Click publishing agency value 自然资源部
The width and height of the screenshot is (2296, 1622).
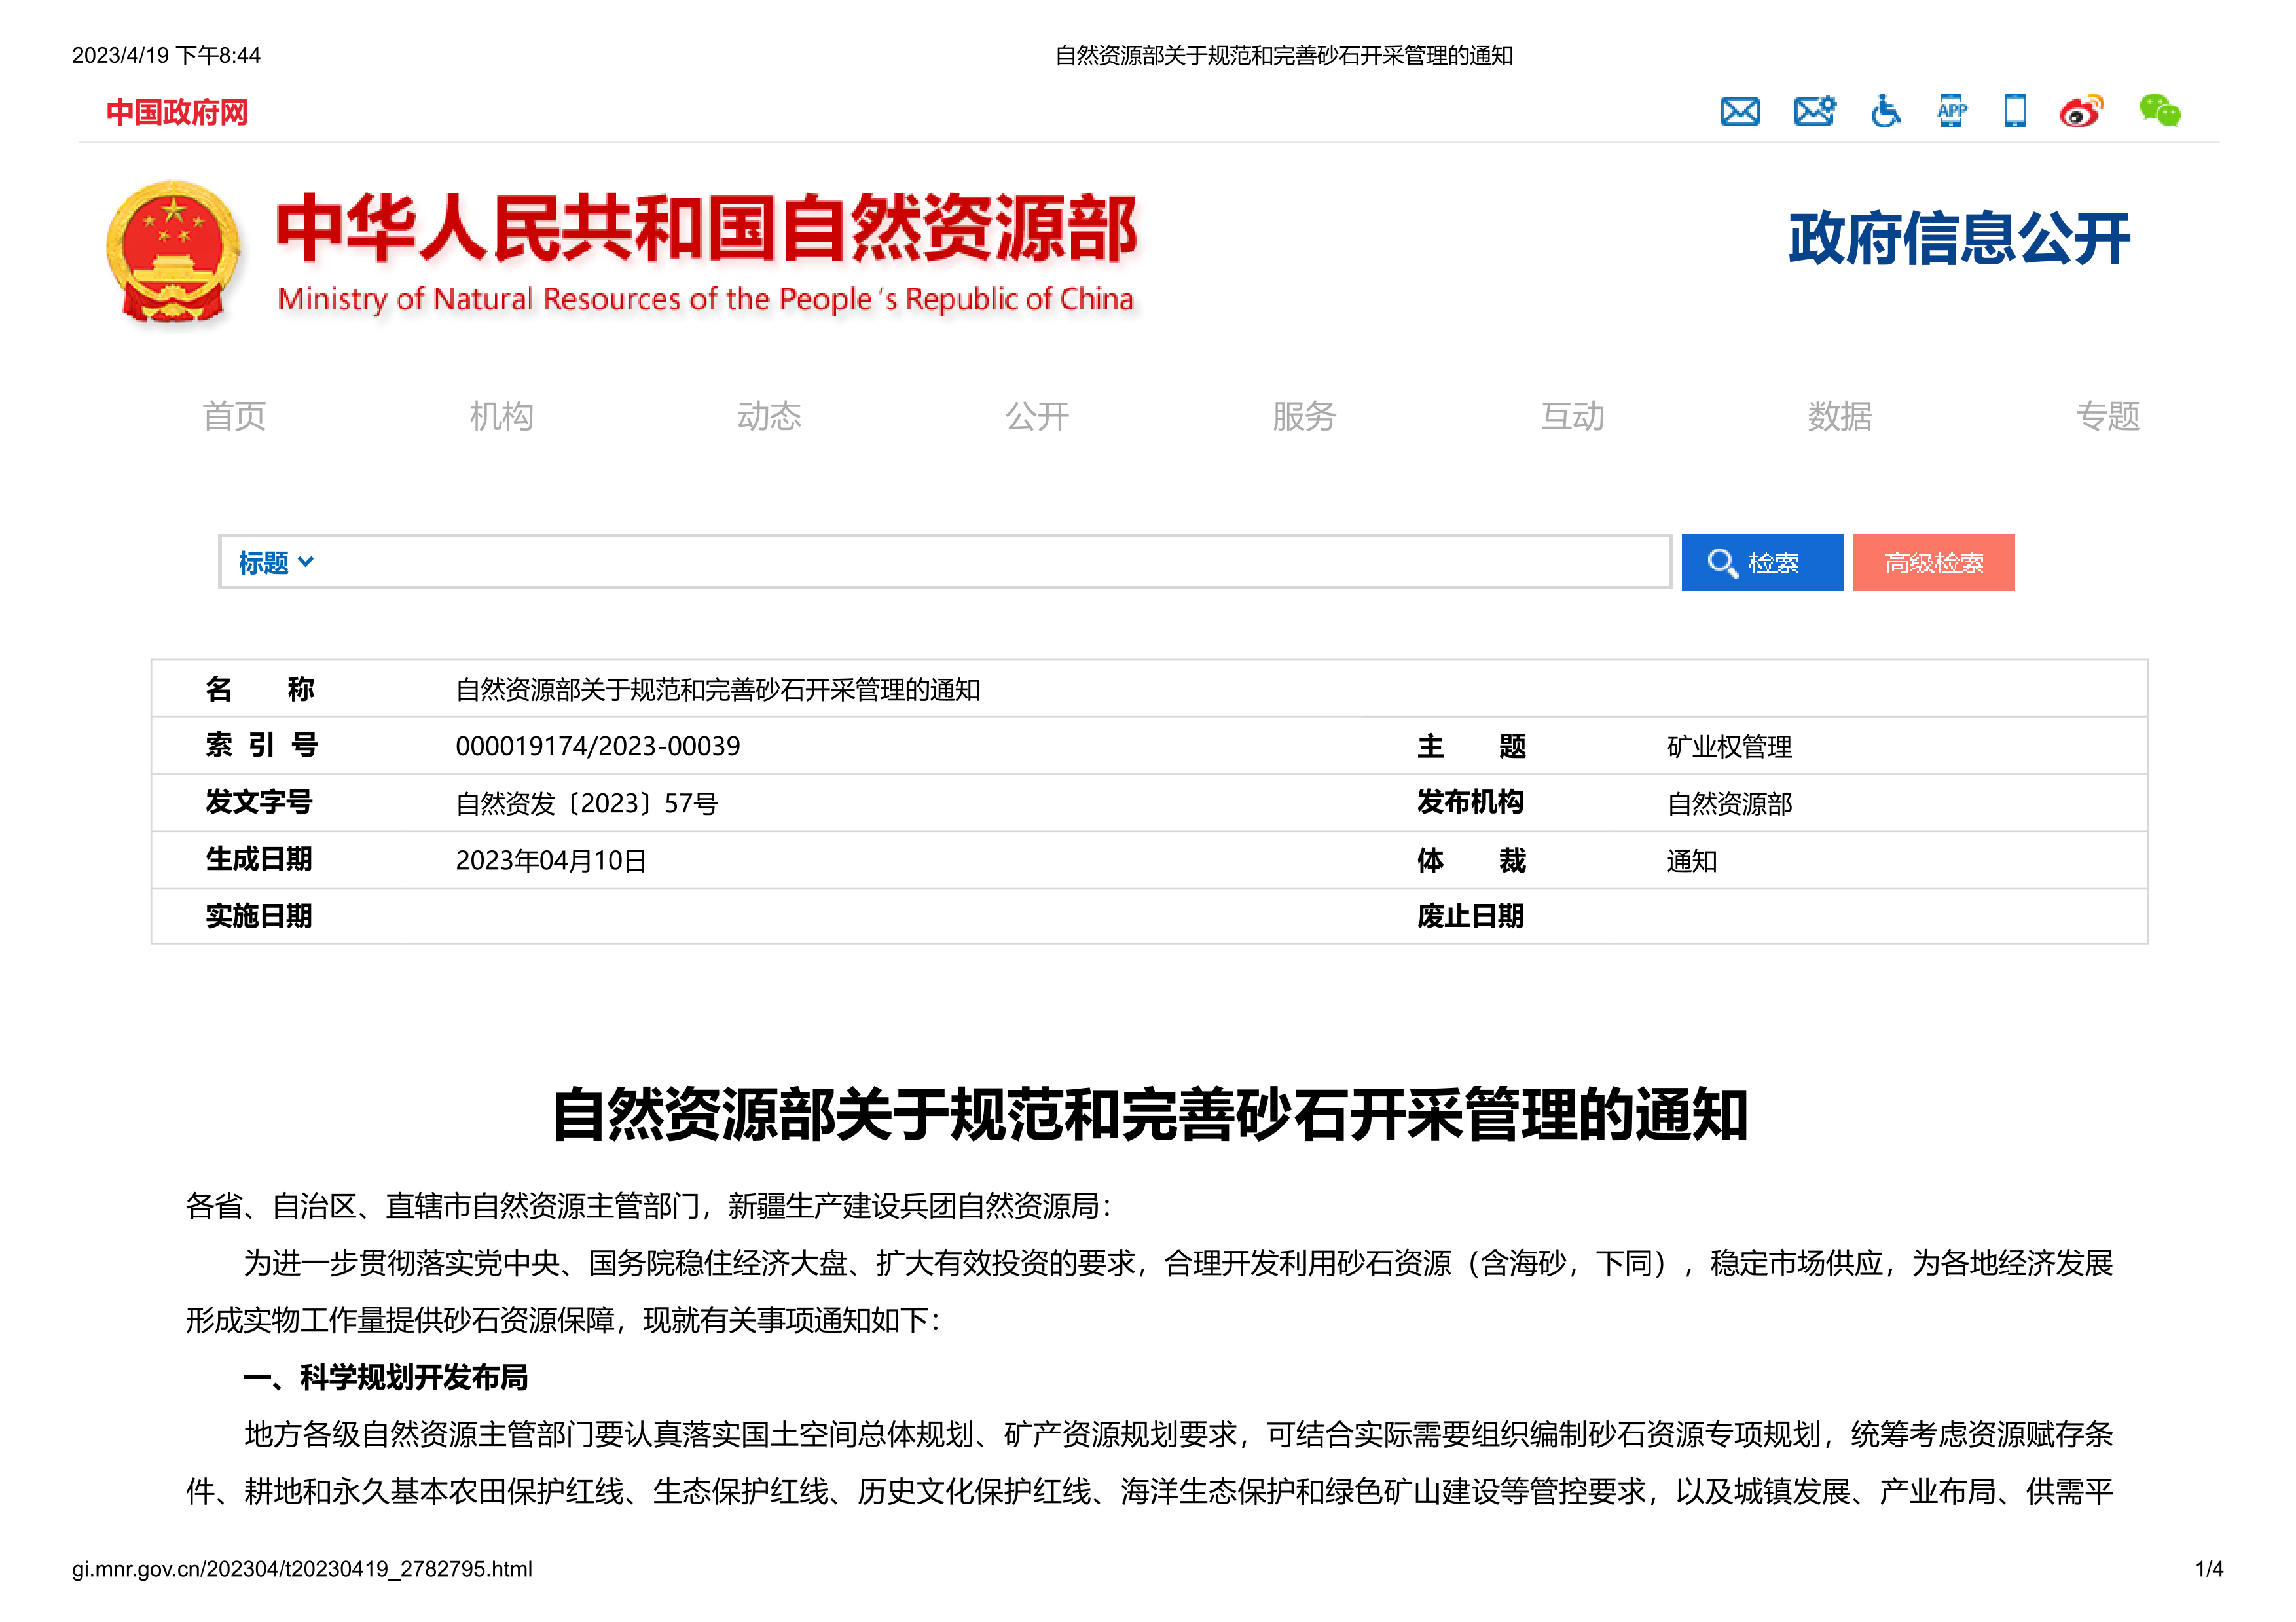[1729, 804]
